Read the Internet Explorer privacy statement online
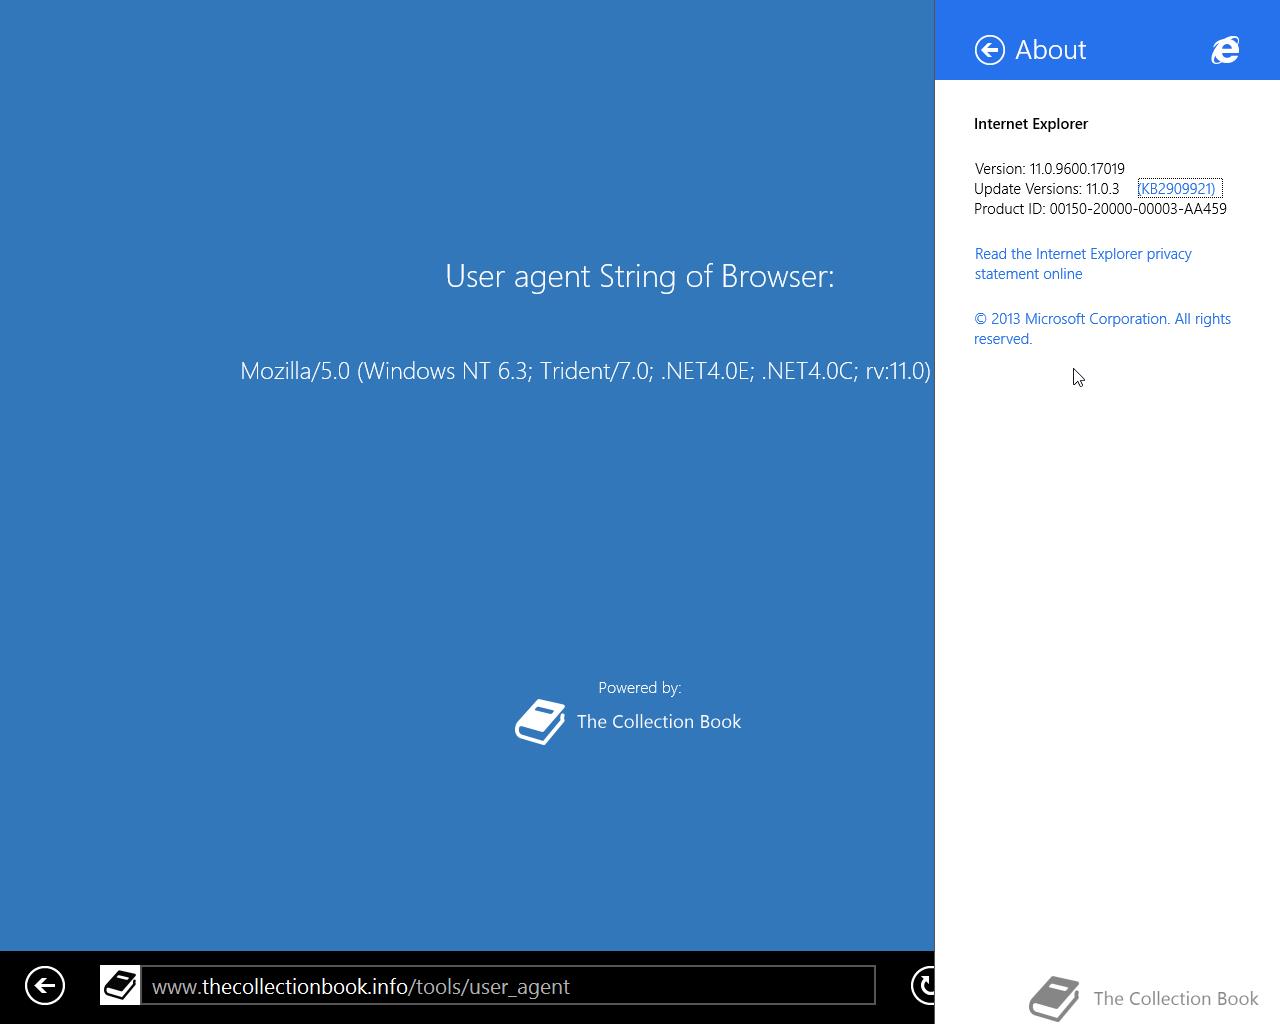 click(1083, 264)
